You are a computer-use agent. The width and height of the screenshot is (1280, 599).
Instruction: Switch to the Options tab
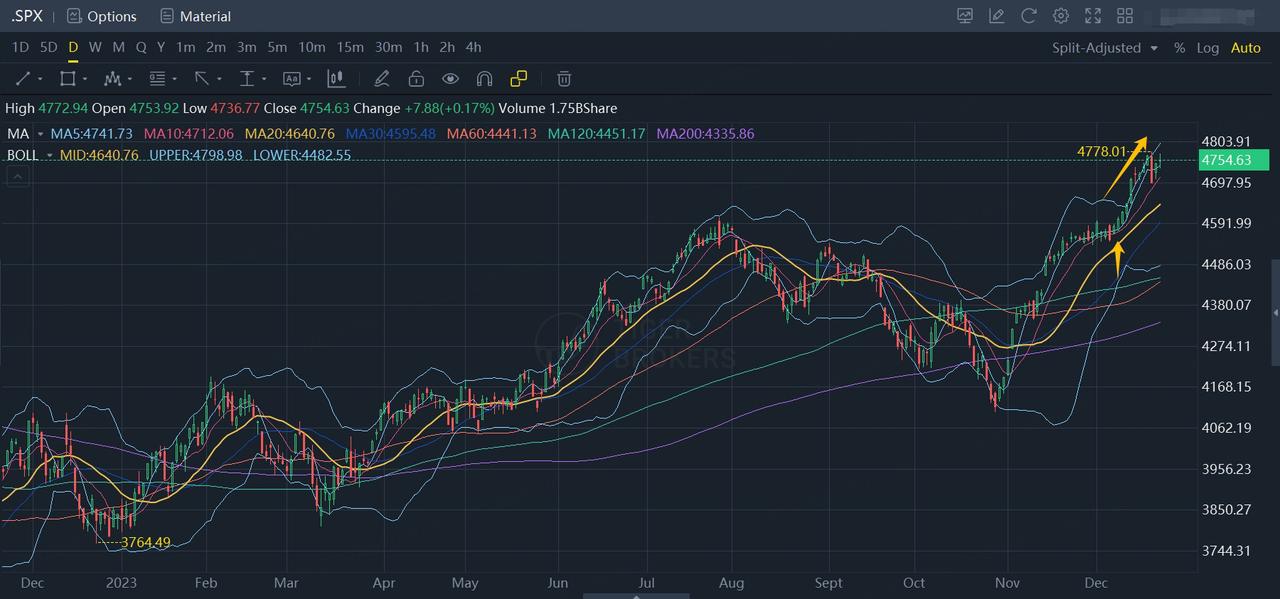click(101, 16)
